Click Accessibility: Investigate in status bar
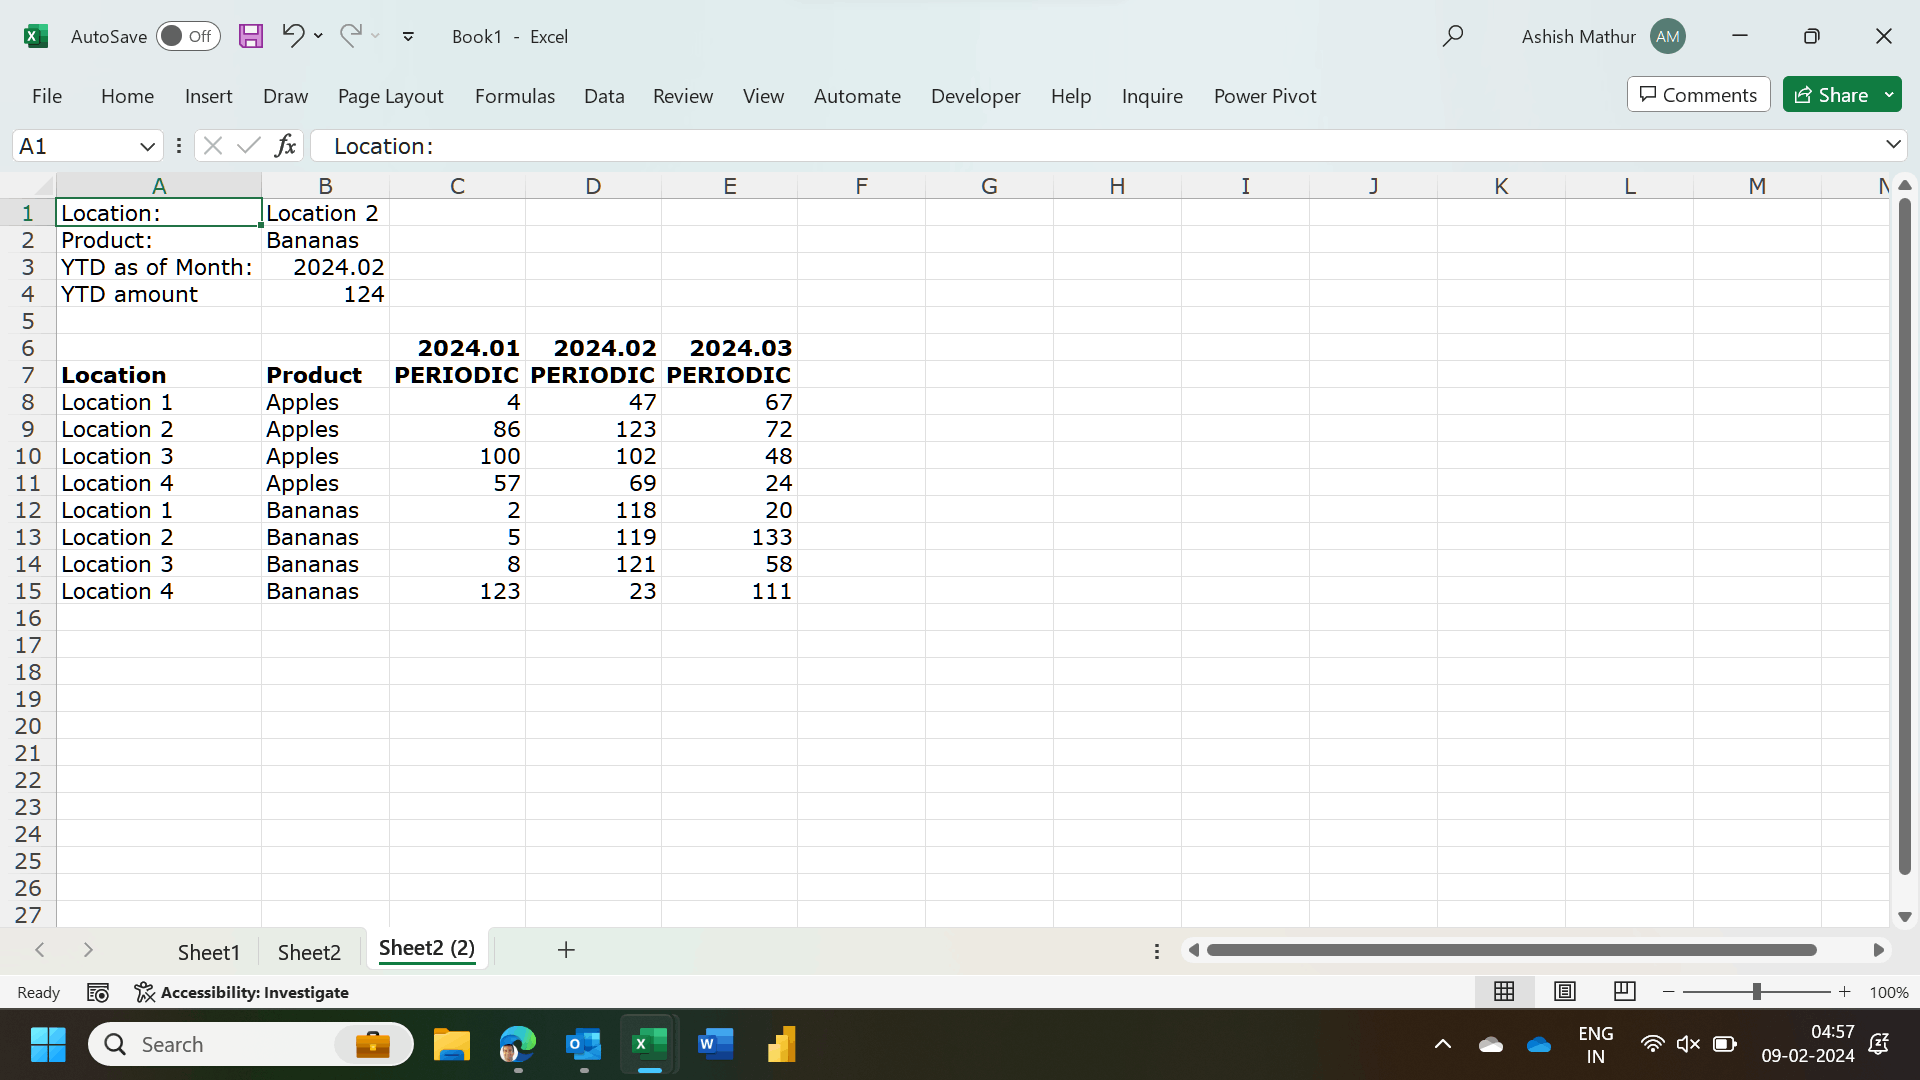Image resolution: width=1920 pixels, height=1080 pixels. (x=242, y=992)
